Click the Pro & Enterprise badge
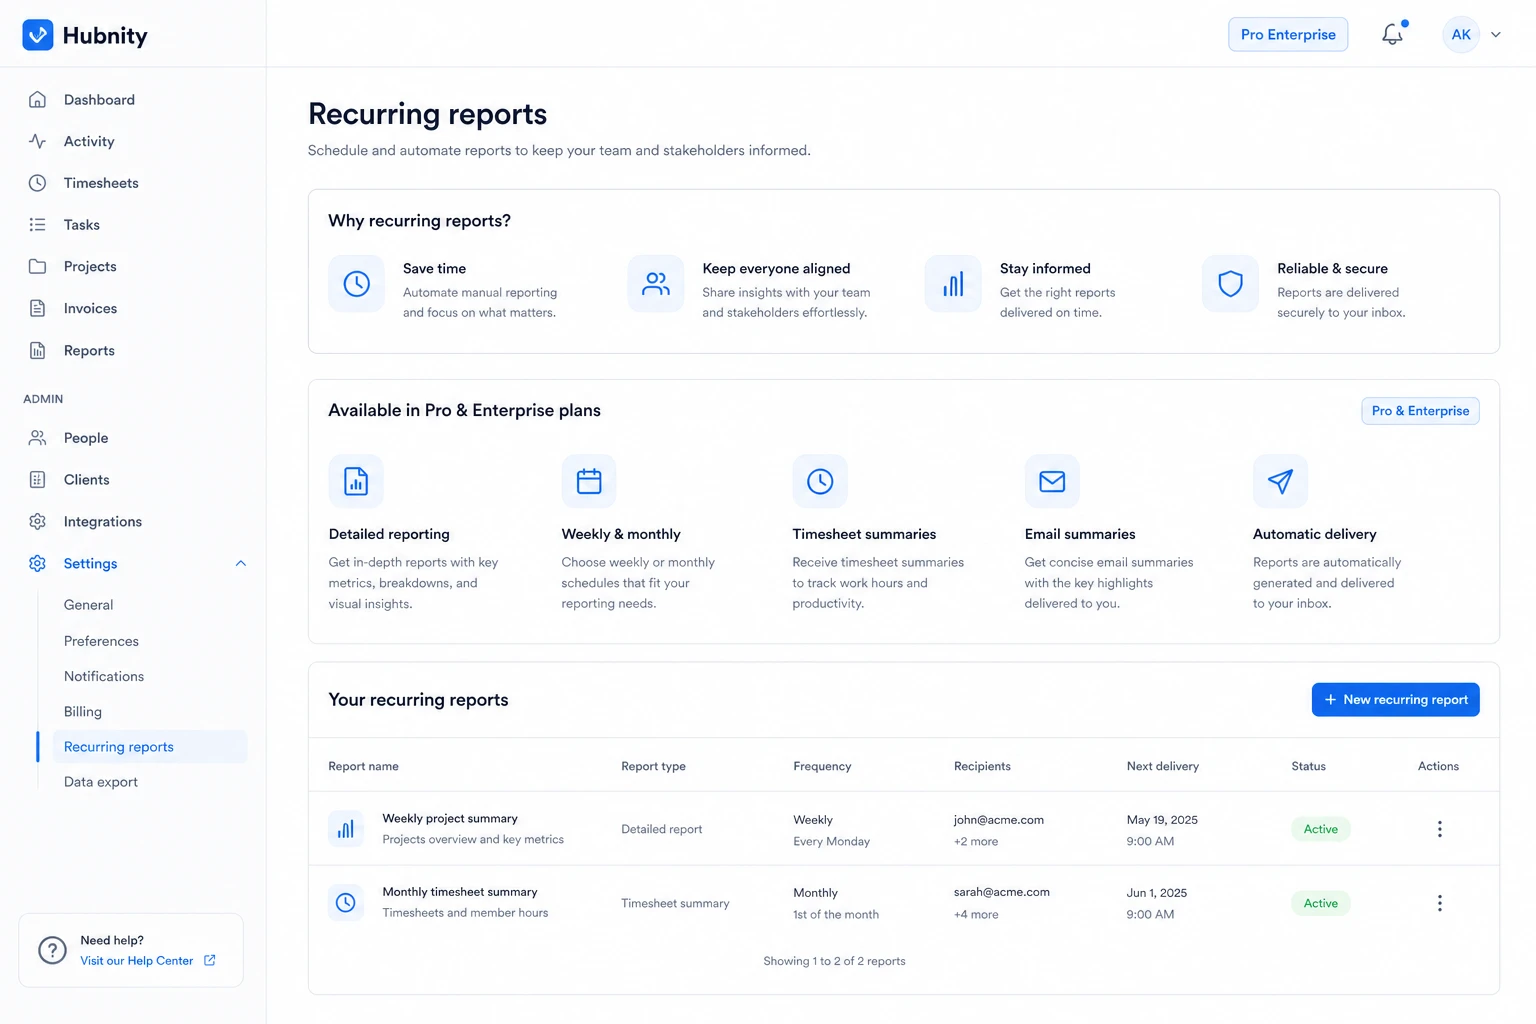Image resolution: width=1536 pixels, height=1024 pixels. pyautogui.click(x=1420, y=411)
